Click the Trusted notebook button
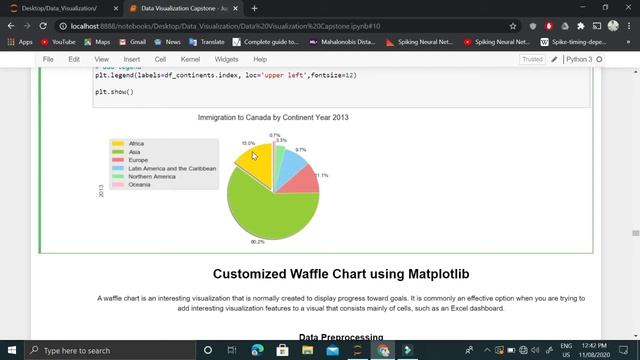The width and height of the screenshot is (640, 360). (x=532, y=60)
